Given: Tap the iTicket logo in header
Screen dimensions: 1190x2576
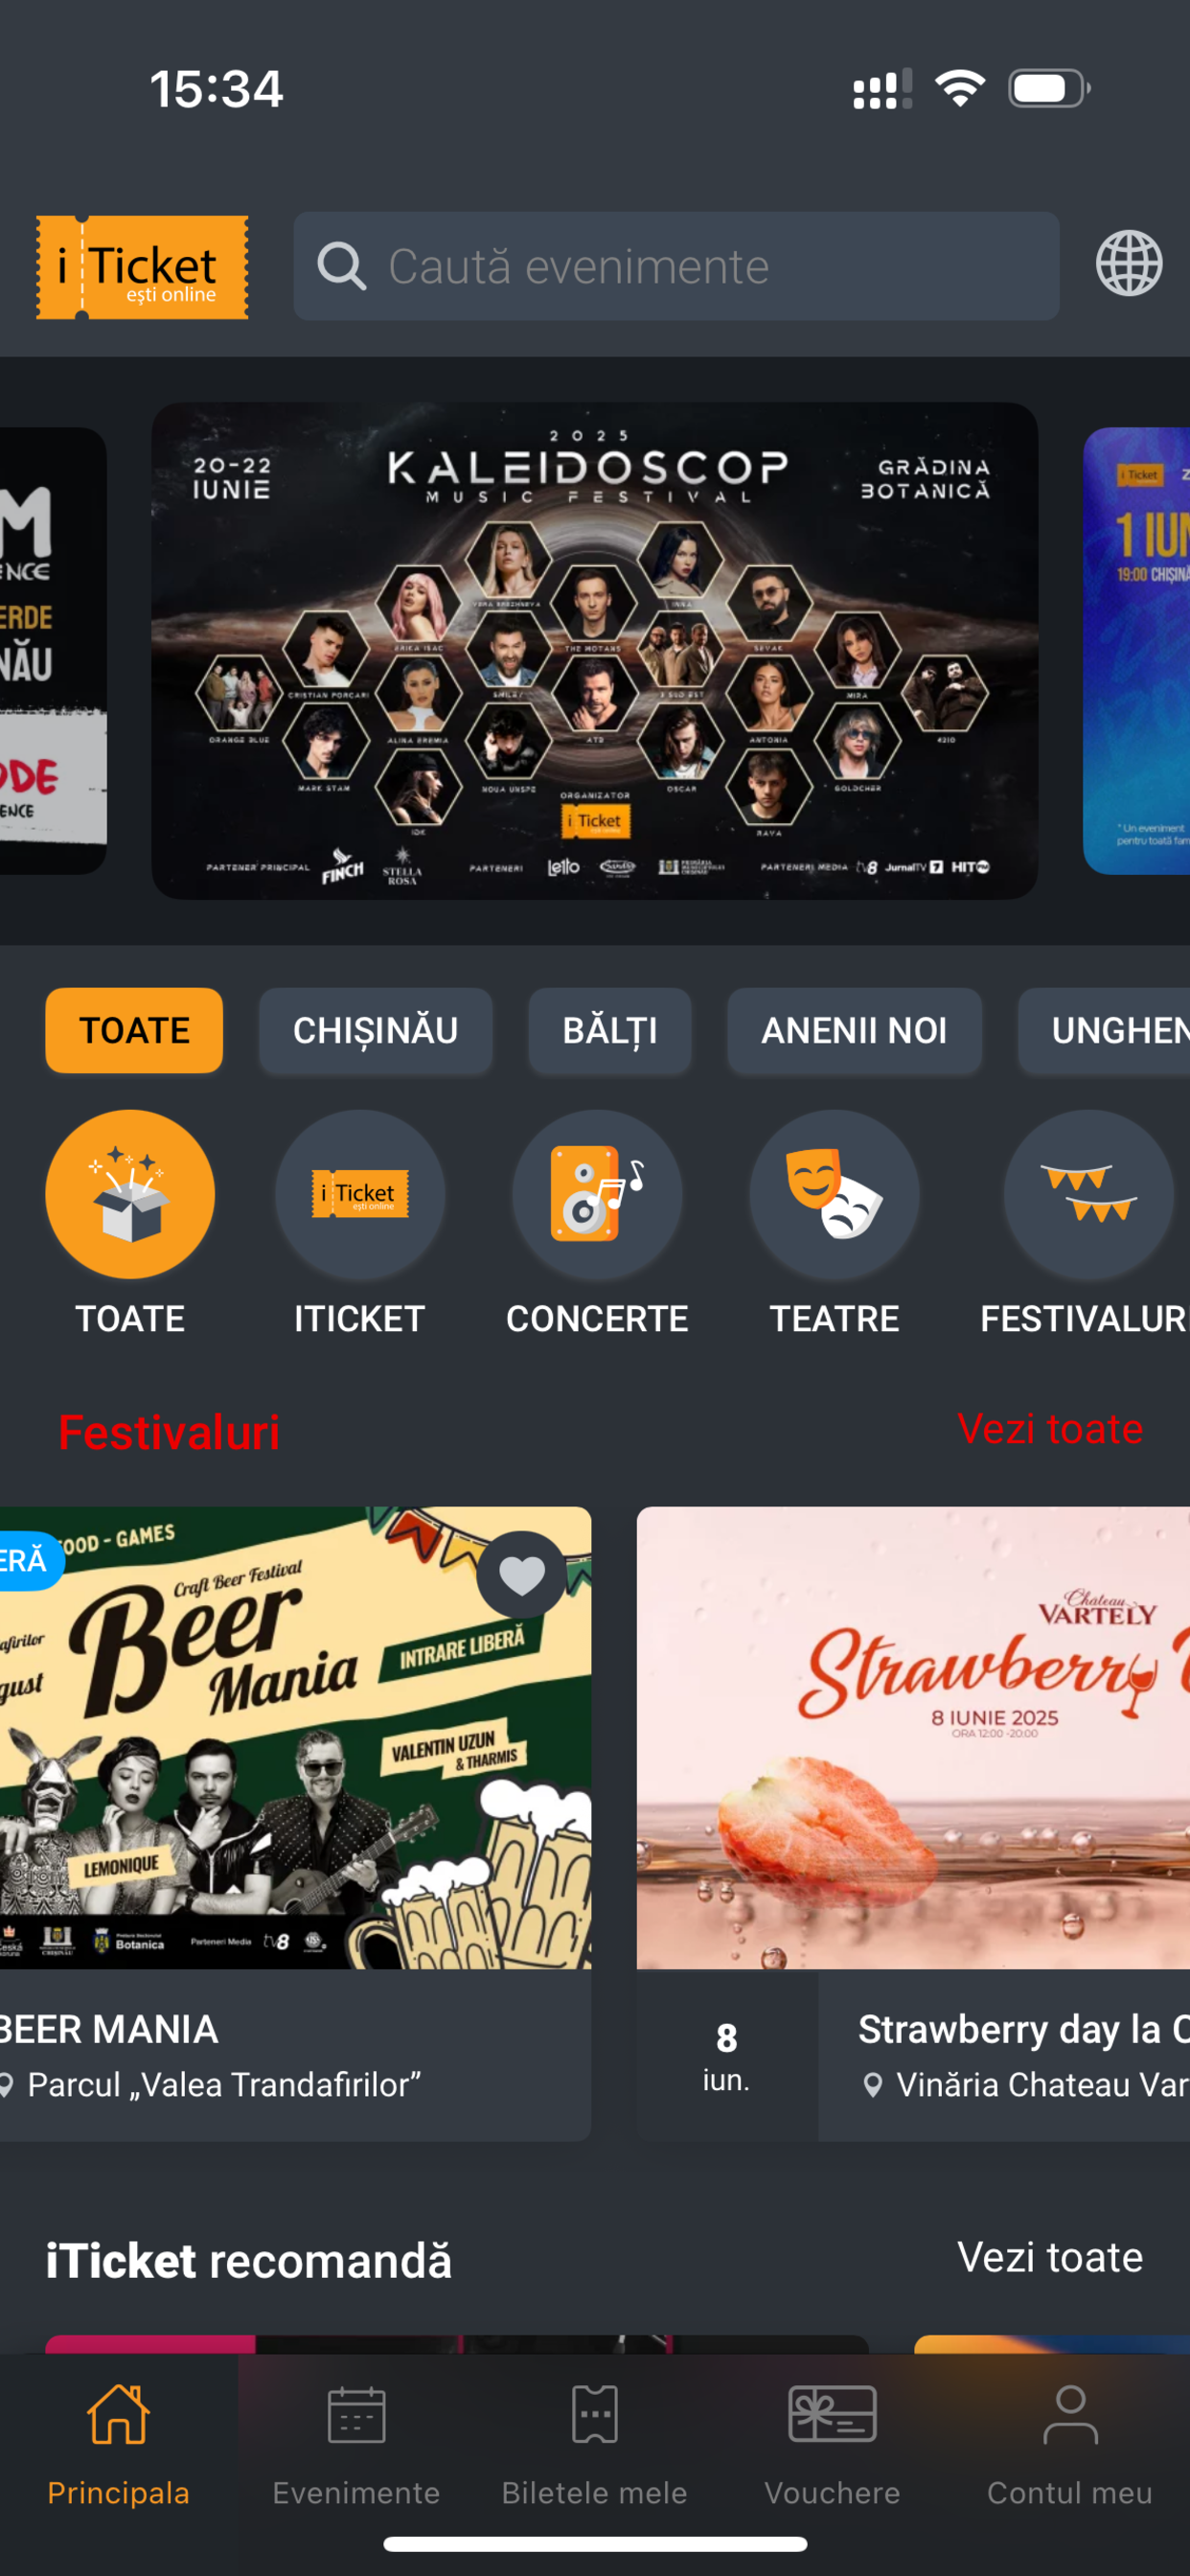Looking at the screenshot, I should 142,267.
